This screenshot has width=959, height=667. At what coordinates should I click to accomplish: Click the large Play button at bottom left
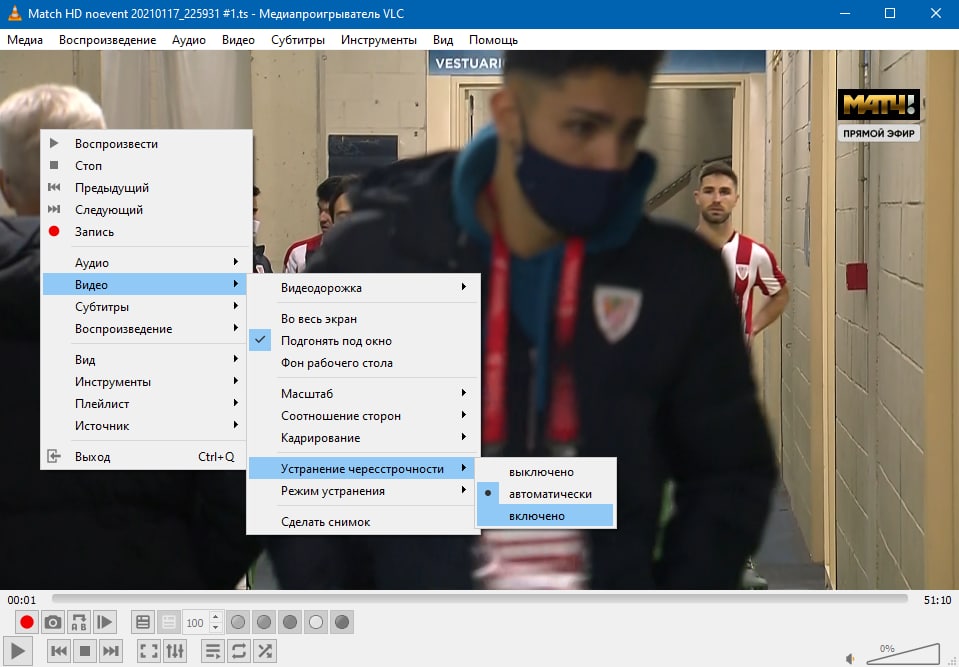coord(18,651)
